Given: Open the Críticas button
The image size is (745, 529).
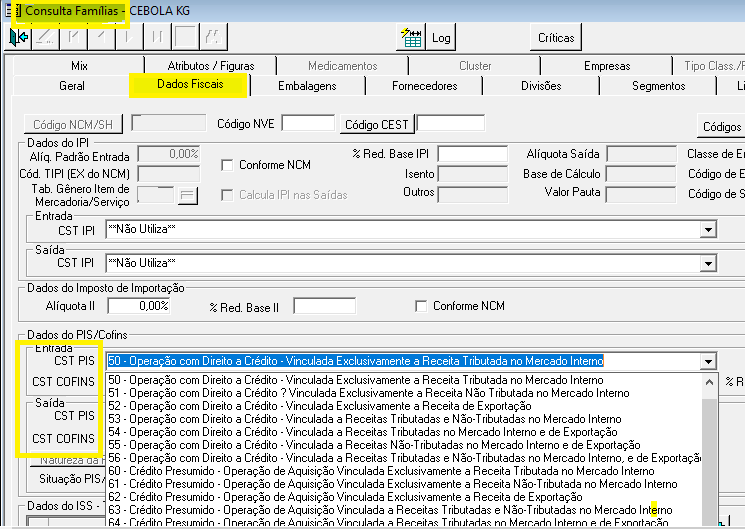Looking at the screenshot, I should click(556, 38).
